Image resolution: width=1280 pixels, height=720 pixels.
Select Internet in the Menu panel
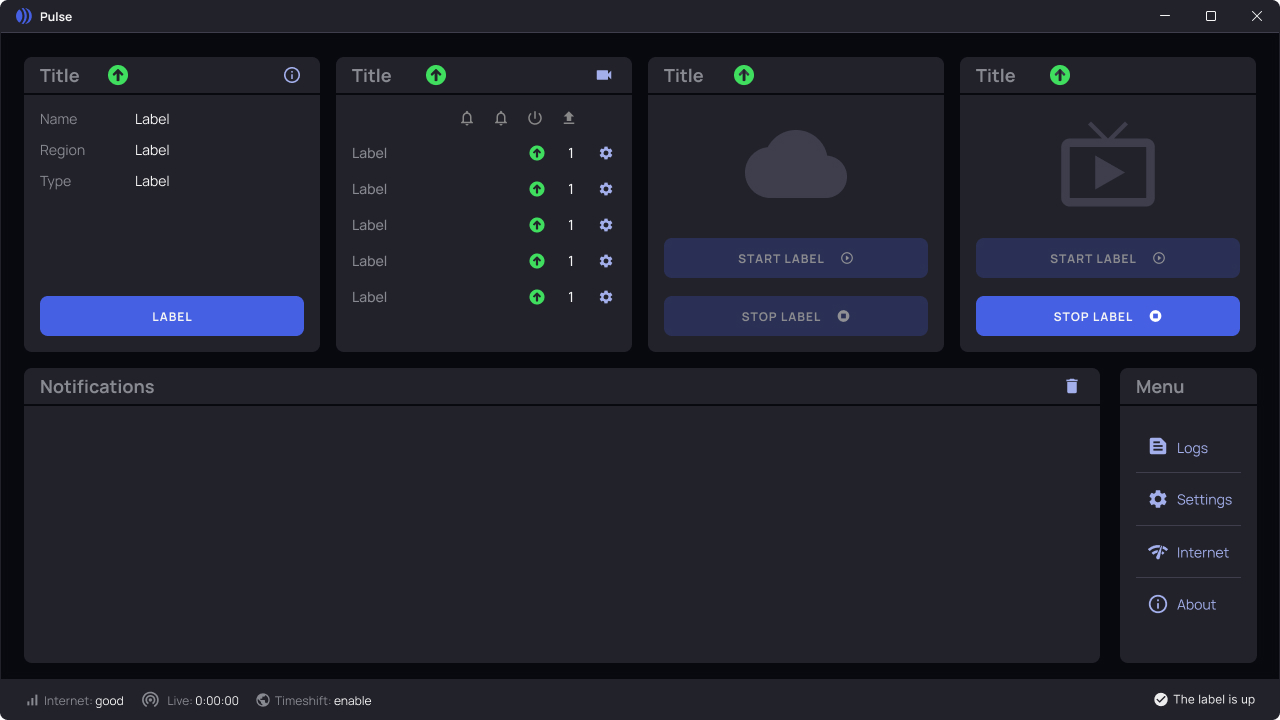[x=1188, y=552]
